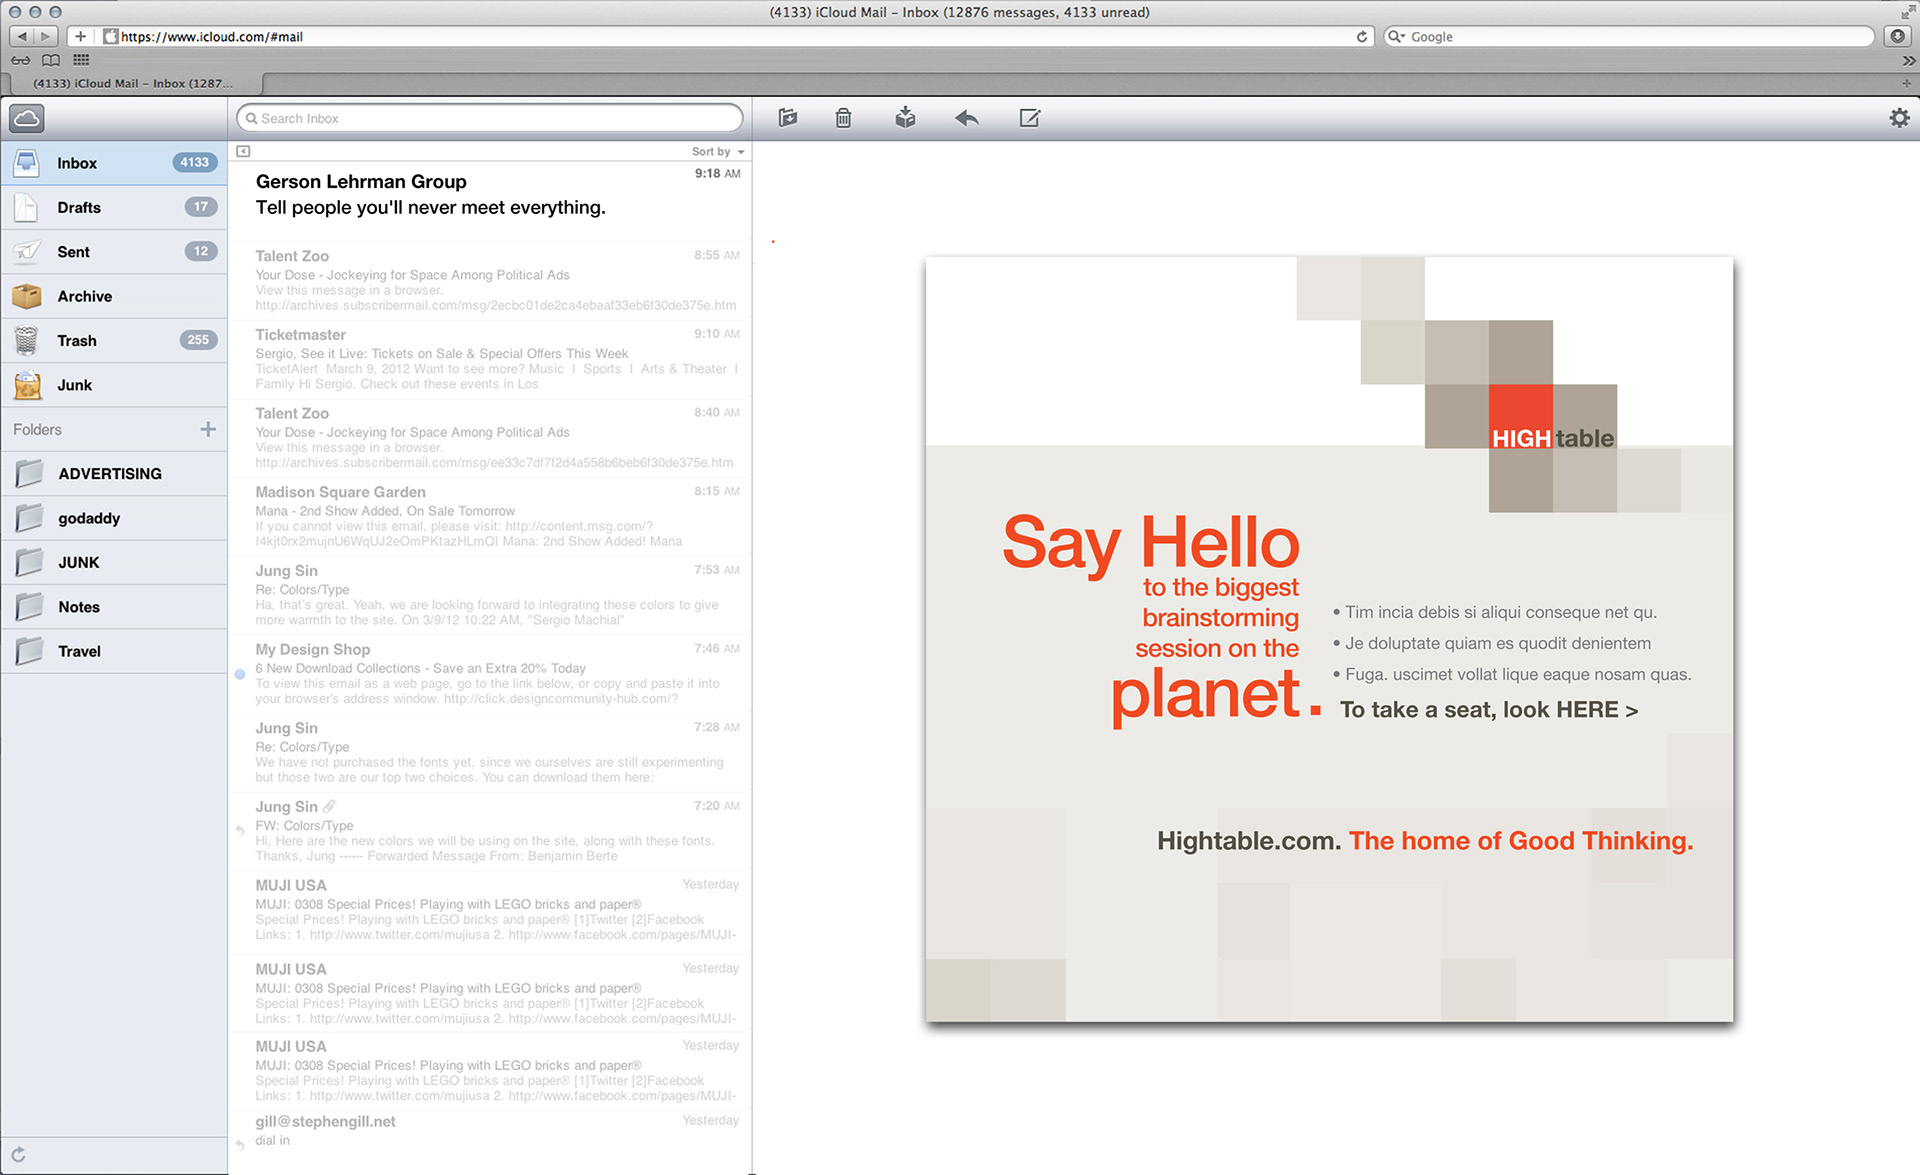Open the Sent mailbox
The width and height of the screenshot is (1920, 1175).
click(x=114, y=252)
